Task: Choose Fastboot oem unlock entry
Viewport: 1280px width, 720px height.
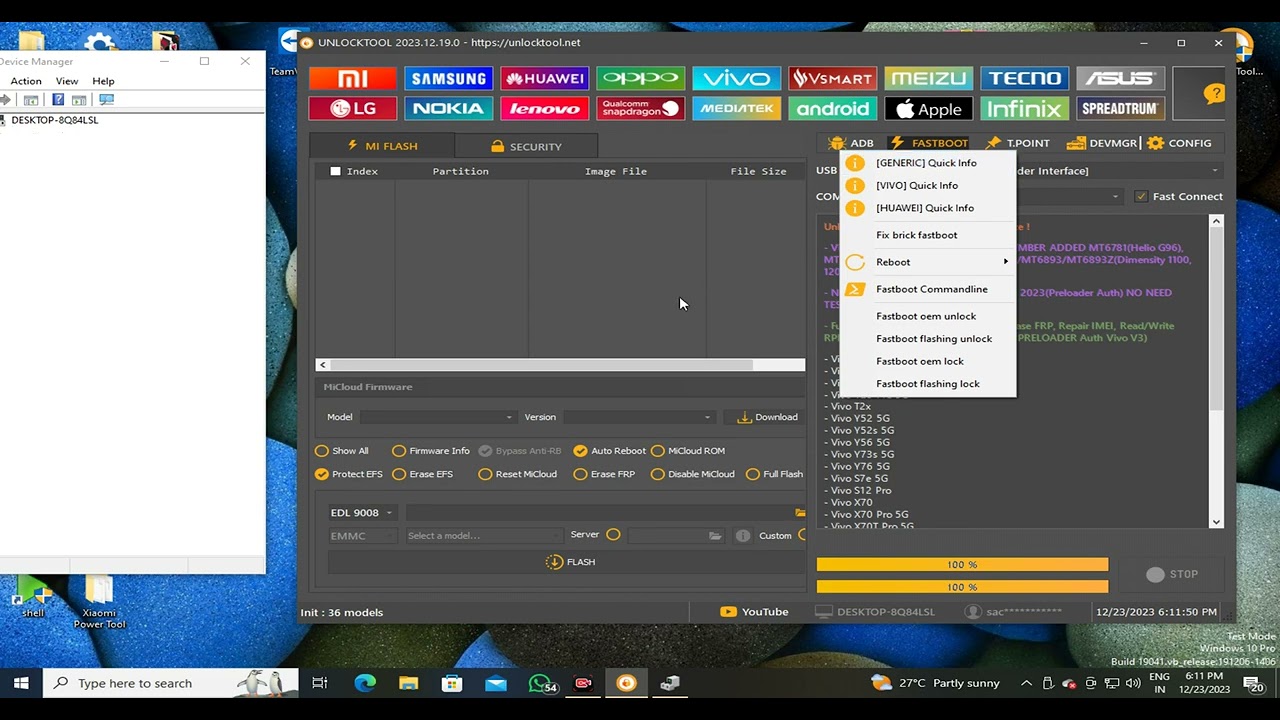Action: point(927,316)
